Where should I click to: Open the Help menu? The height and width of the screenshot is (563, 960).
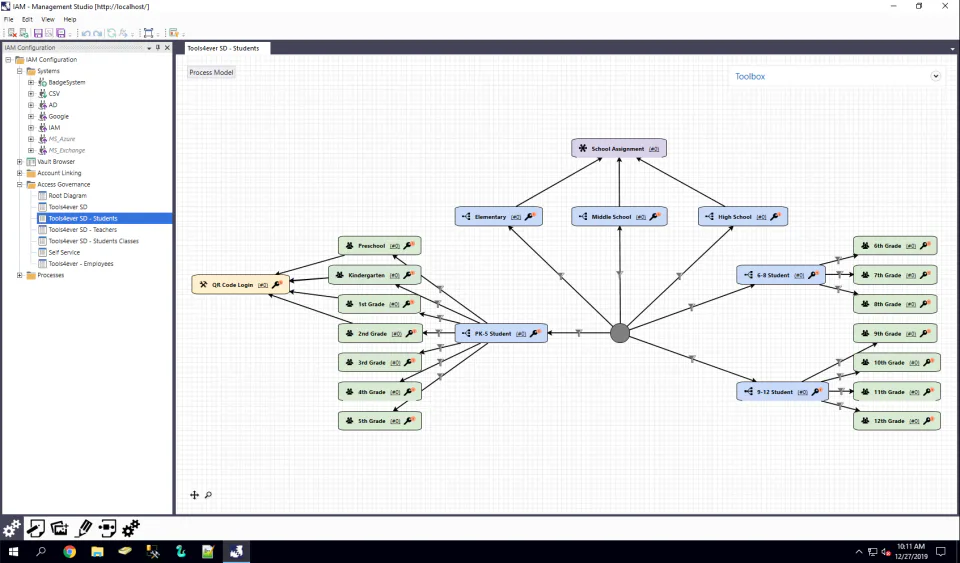tap(70, 20)
